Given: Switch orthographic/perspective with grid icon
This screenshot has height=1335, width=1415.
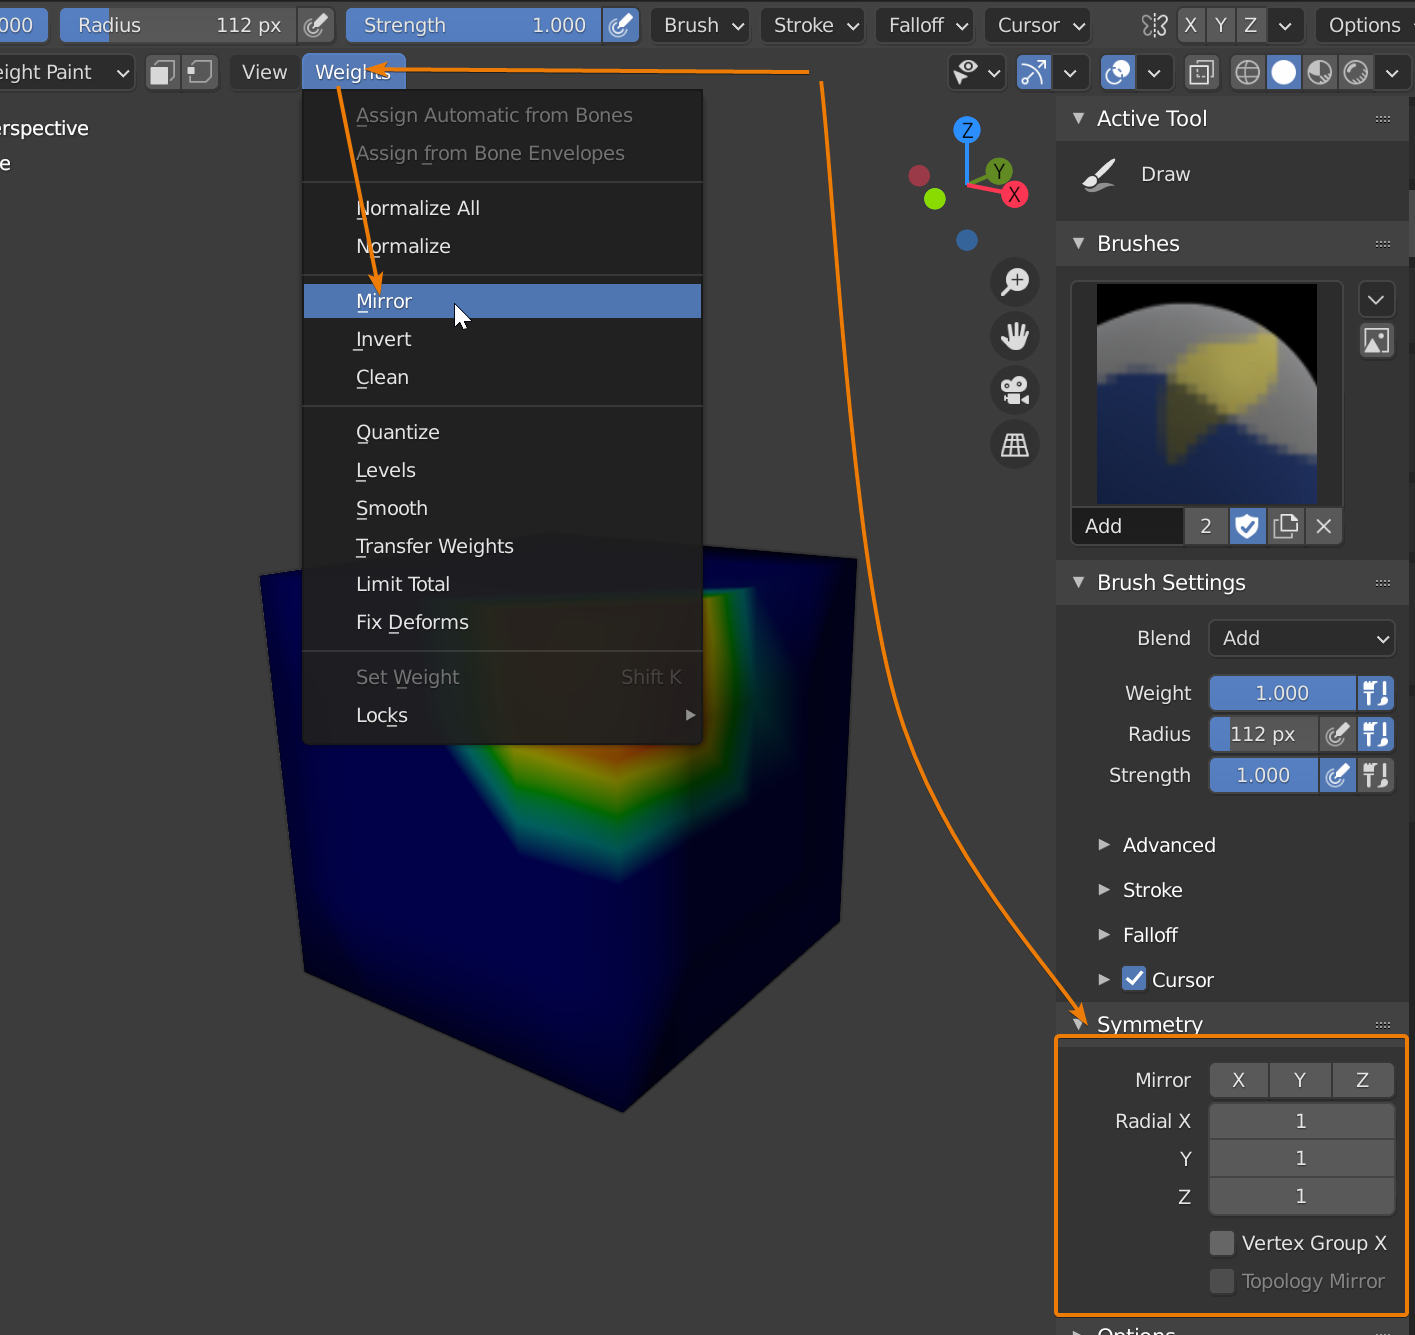Looking at the screenshot, I should point(1015,445).
